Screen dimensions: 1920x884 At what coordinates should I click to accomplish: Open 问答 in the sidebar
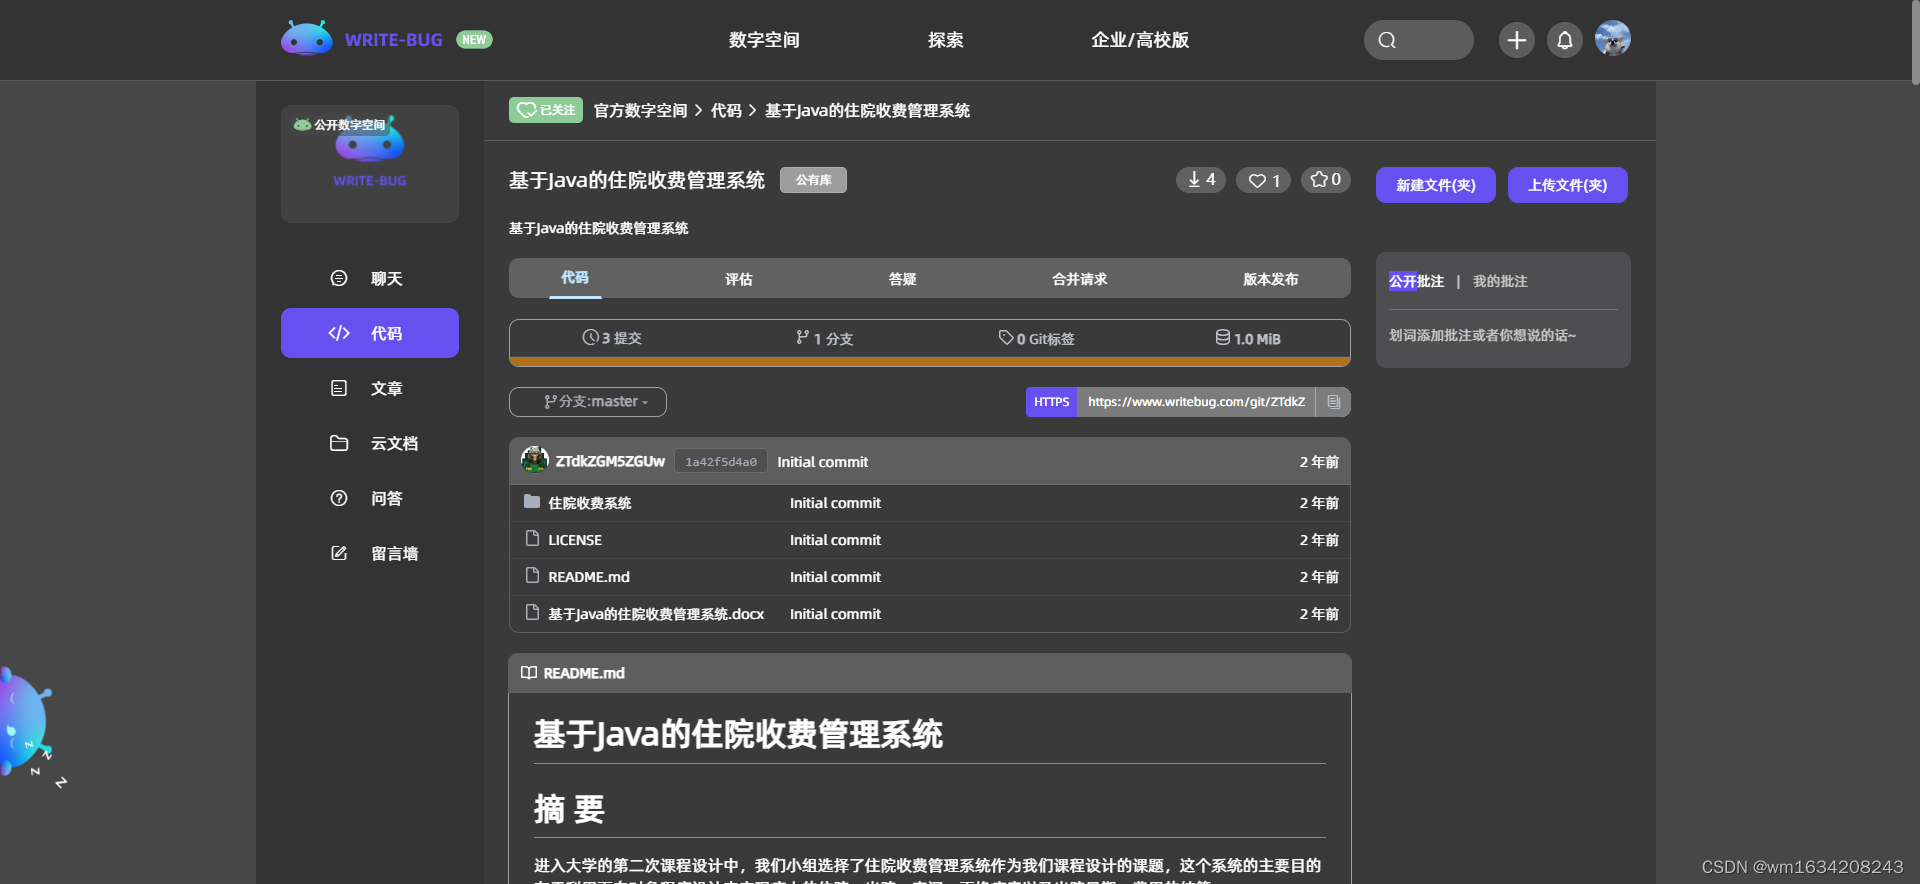[370, 498]
